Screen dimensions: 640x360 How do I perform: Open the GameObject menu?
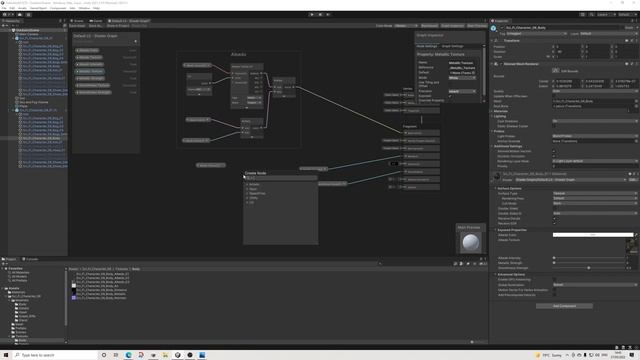coord(38,8)
